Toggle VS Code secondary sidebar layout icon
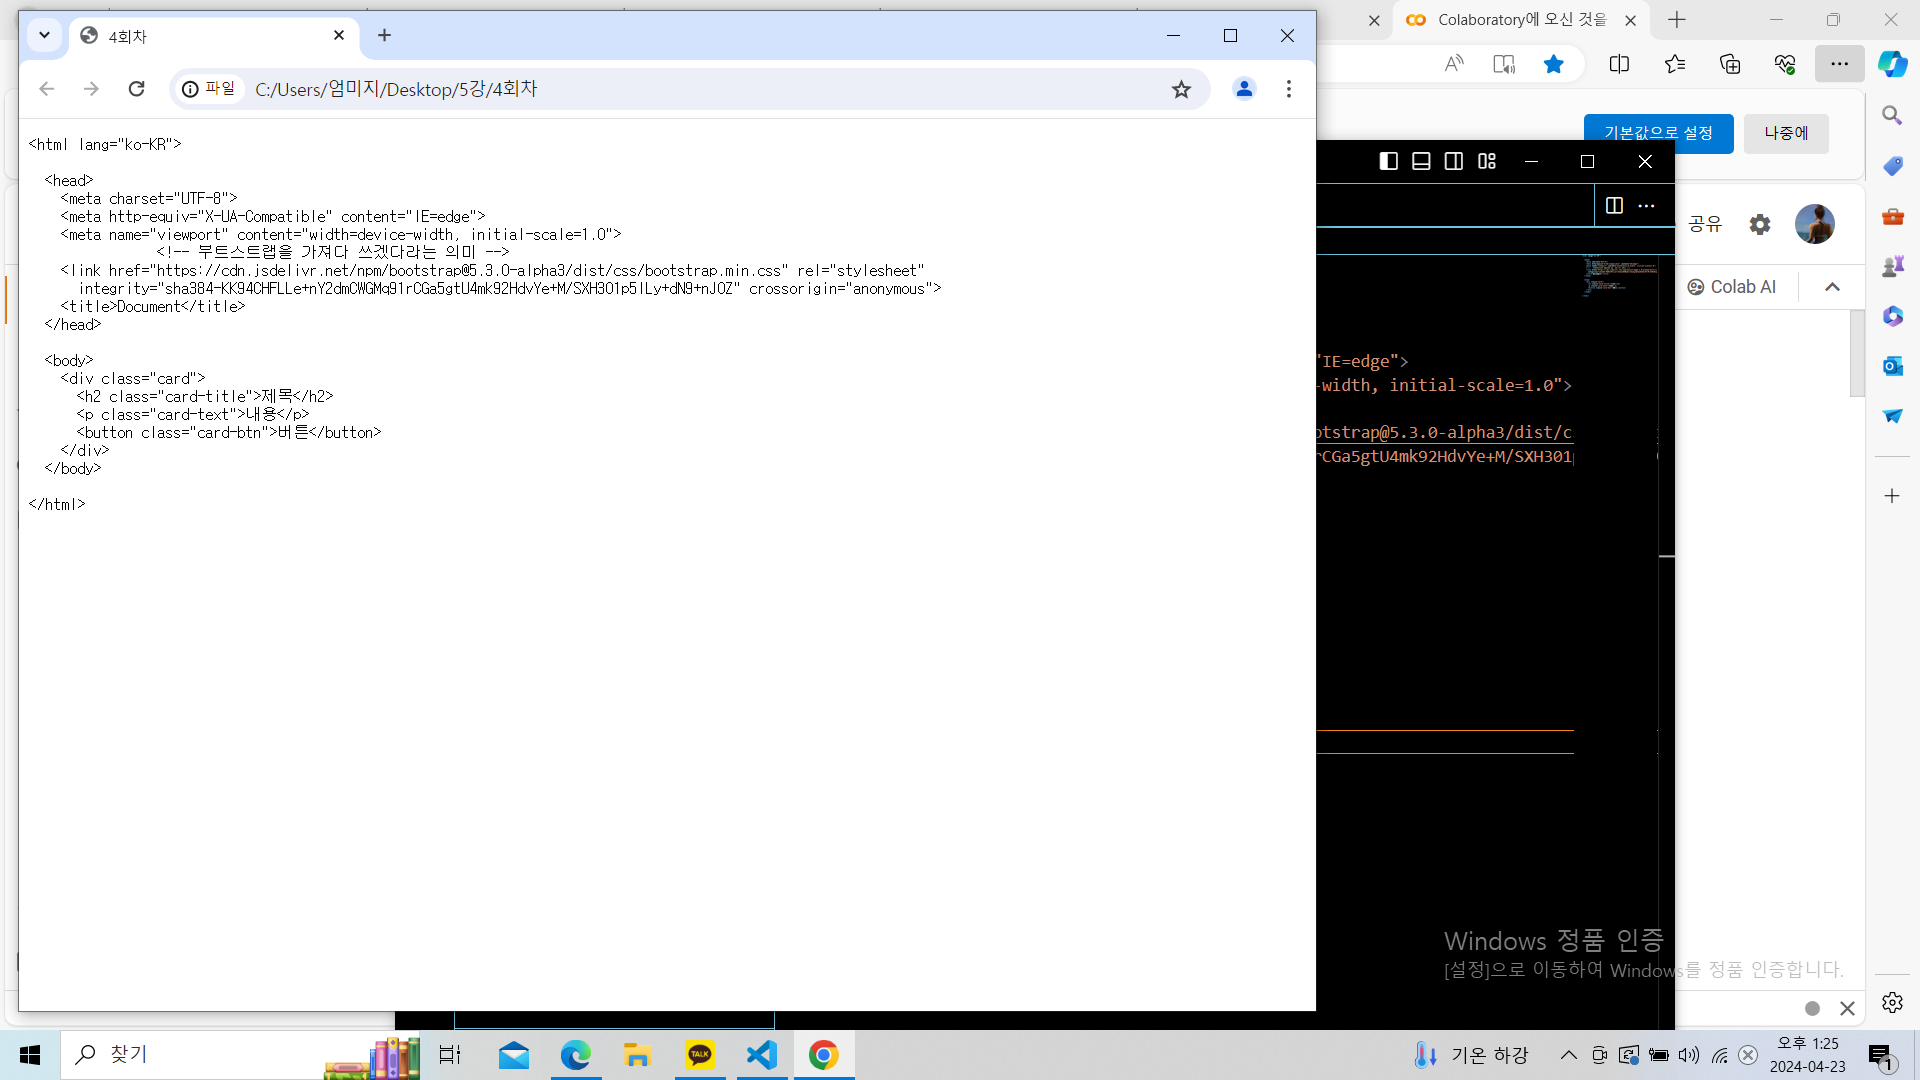 (x=1454, y=161)
